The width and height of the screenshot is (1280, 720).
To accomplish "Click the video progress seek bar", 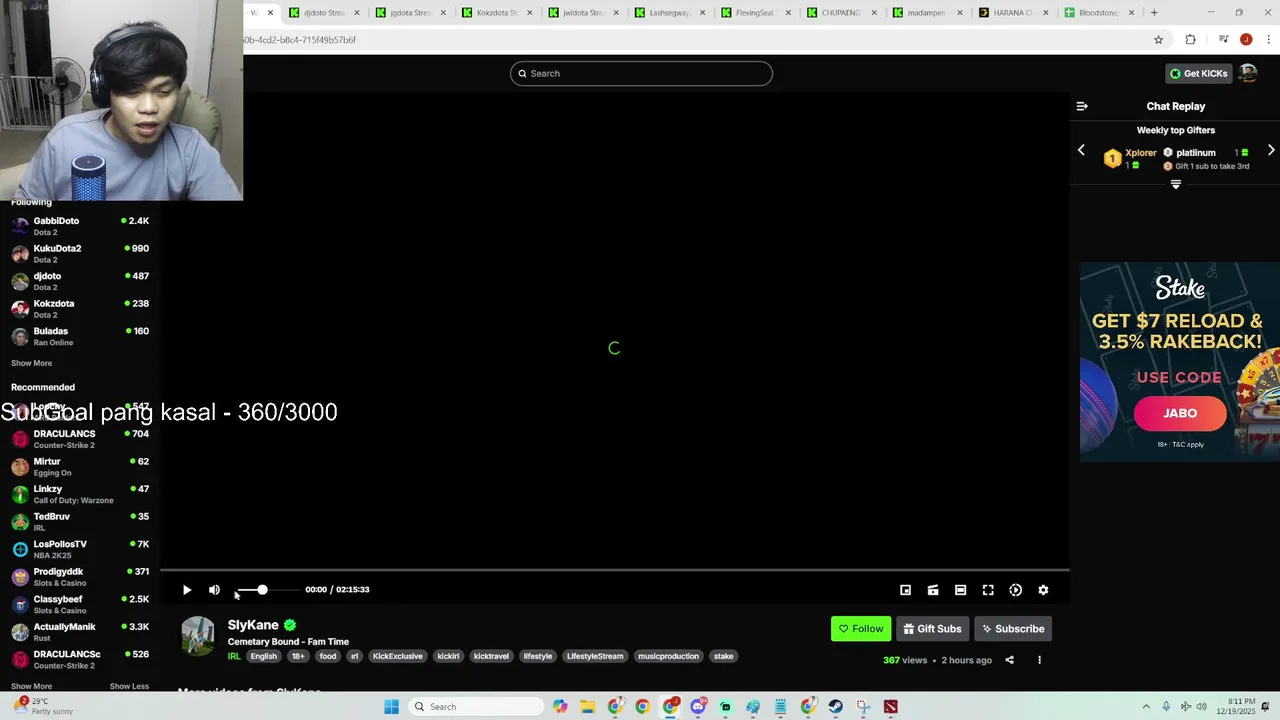I will [615, 570].
